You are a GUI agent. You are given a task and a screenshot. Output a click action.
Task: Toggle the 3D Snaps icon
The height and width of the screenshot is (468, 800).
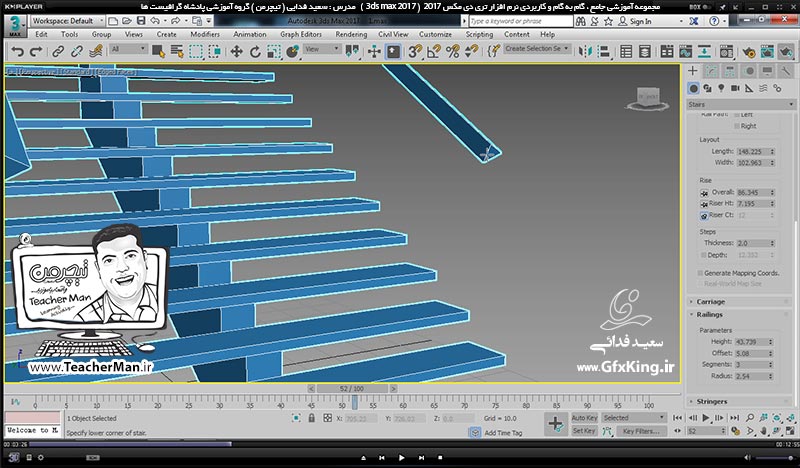tap(415, 52)
